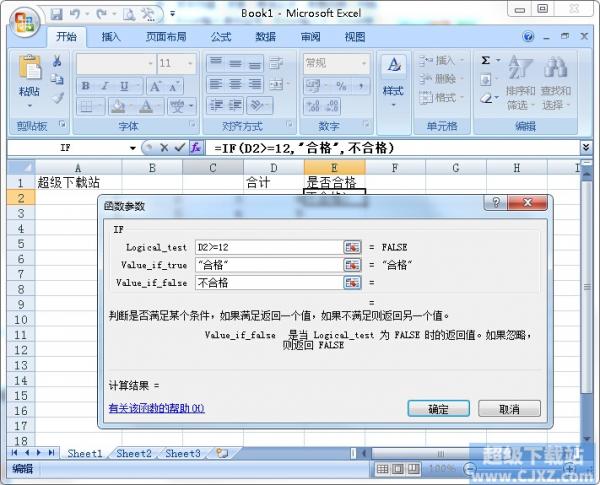Toggle bottom vertical alignment

tap(254, 63)
